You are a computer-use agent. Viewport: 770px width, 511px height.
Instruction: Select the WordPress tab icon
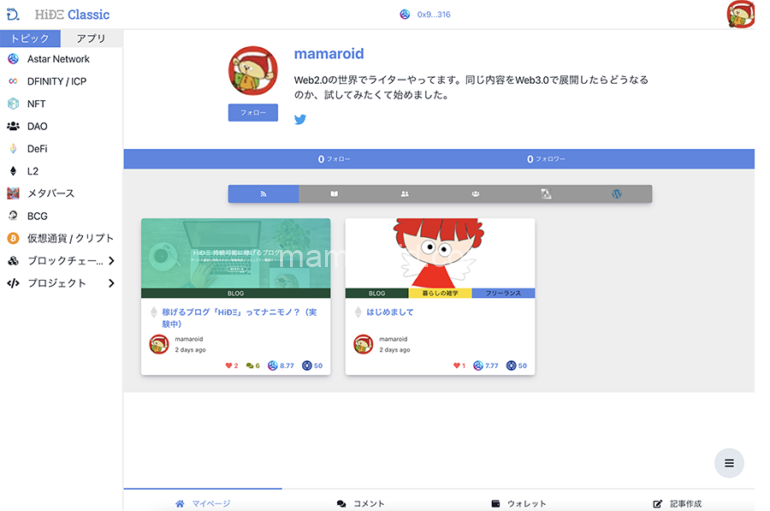coord(616,194)
